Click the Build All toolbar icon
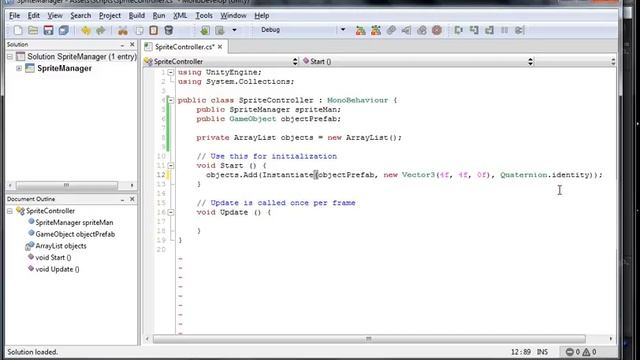640x360 pixels. tap(360, 30)
